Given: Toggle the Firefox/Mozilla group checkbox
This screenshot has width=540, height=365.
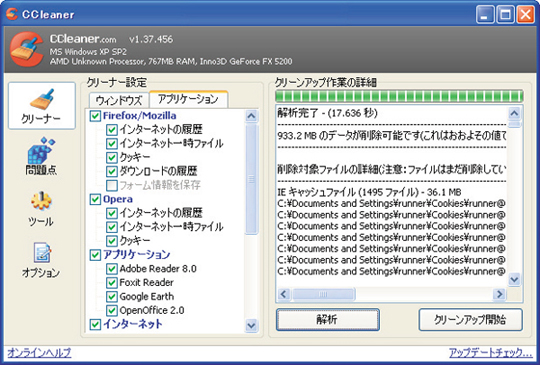Looking at the screenshot, I should click(x=95, y=116).
